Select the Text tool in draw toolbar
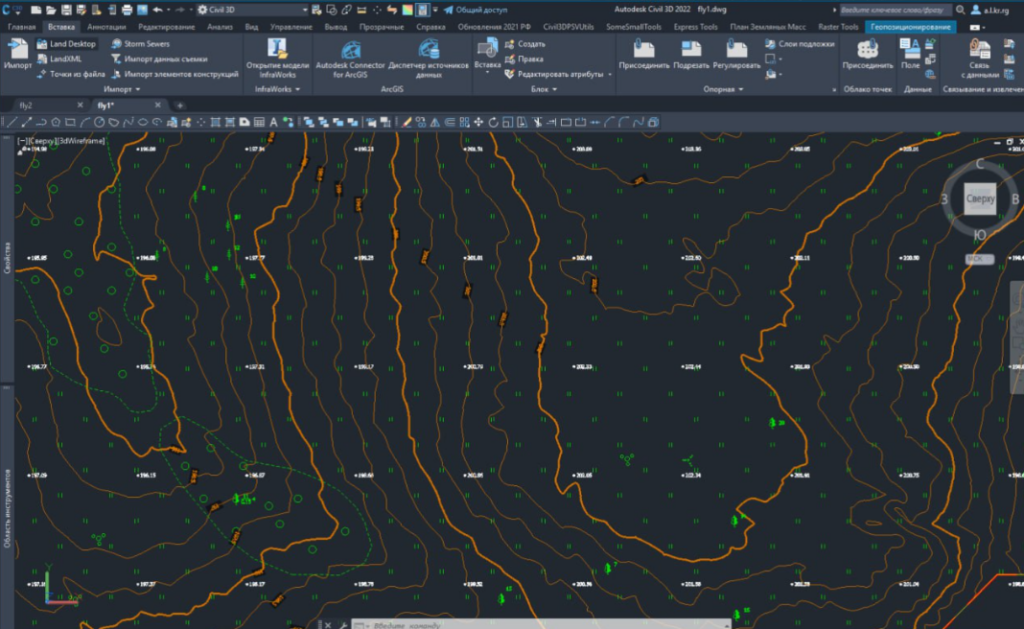 (x=274, y=122)
